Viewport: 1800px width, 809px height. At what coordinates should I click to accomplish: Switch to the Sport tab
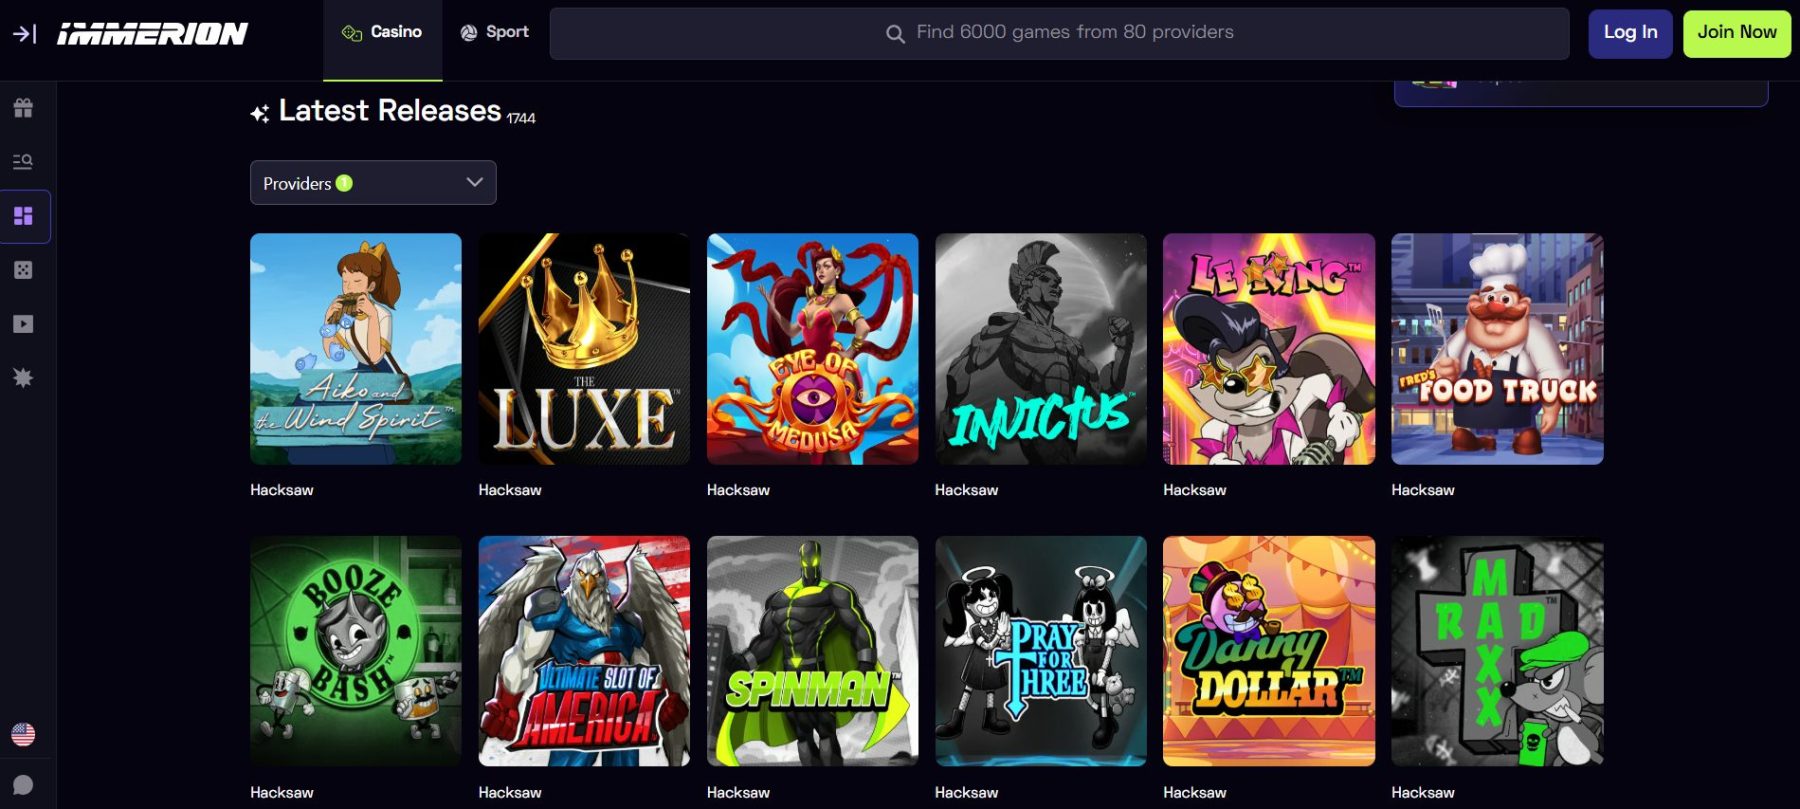(x=495, y=32)
